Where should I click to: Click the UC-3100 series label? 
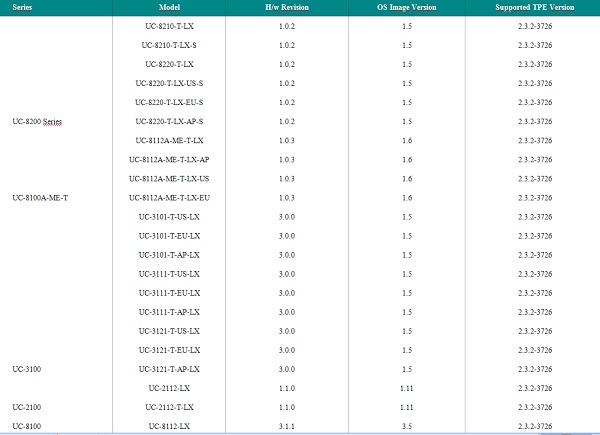27,369
